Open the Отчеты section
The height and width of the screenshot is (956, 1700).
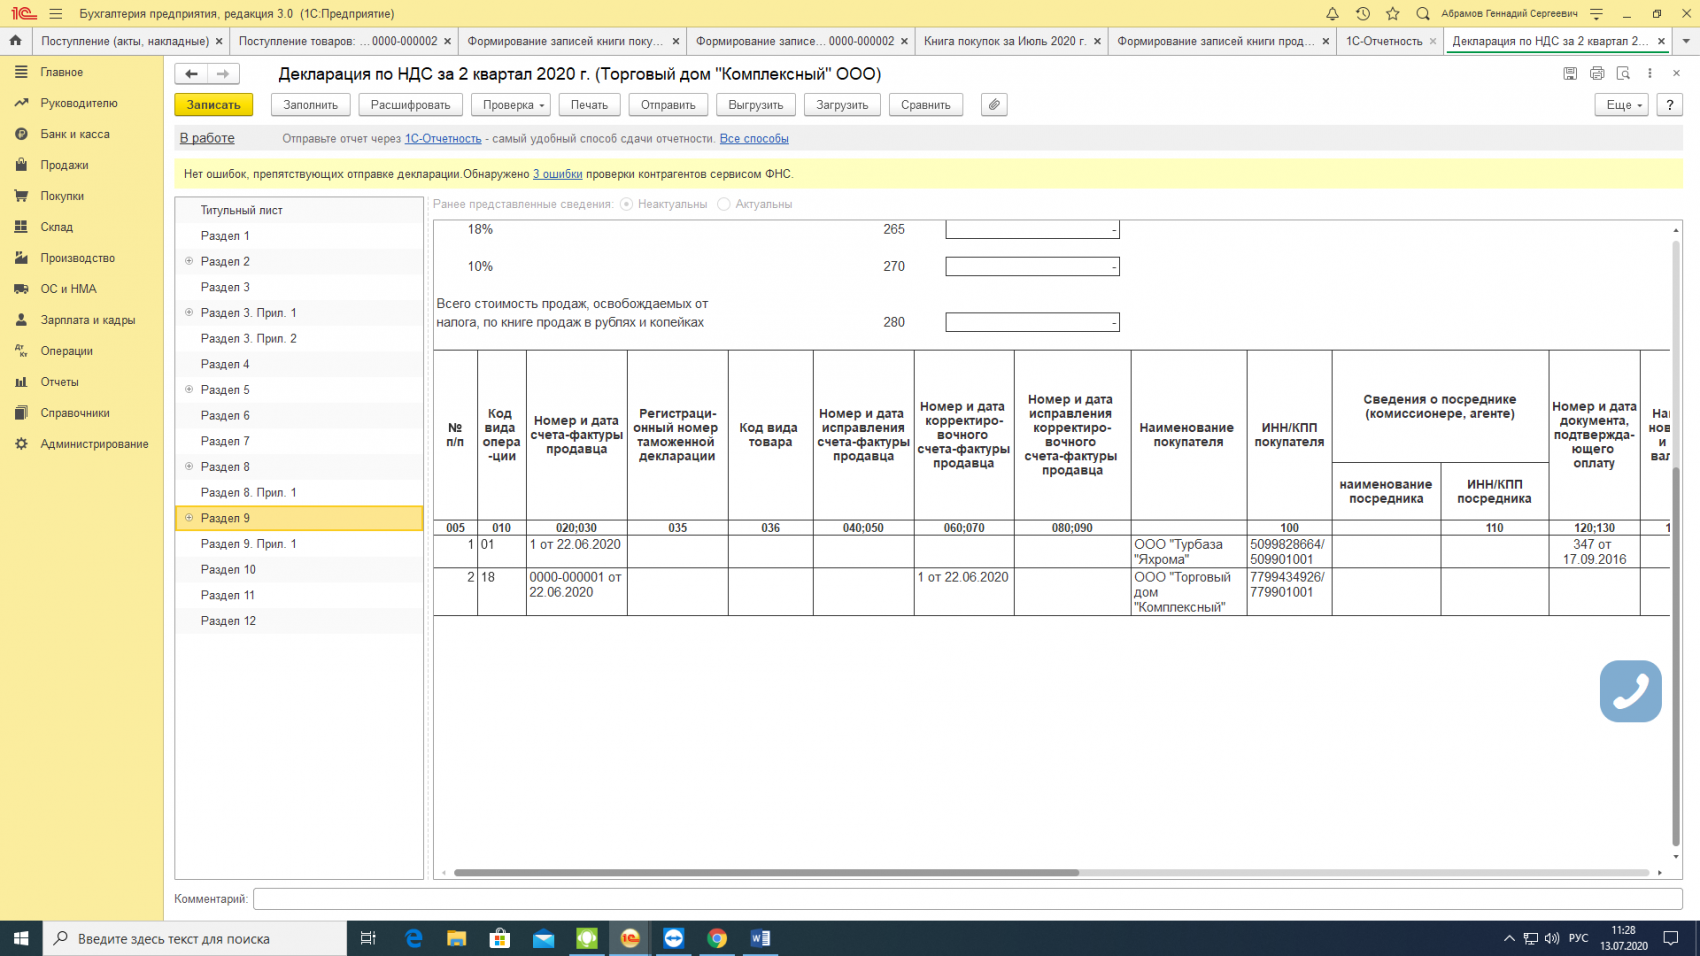pyautogui.click(x=59, y=382)
